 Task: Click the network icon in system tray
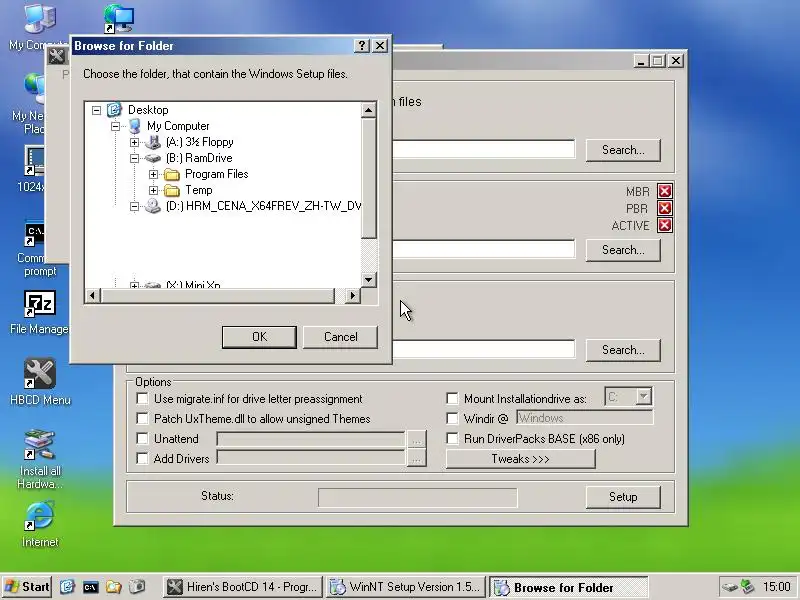pos(747,587)
